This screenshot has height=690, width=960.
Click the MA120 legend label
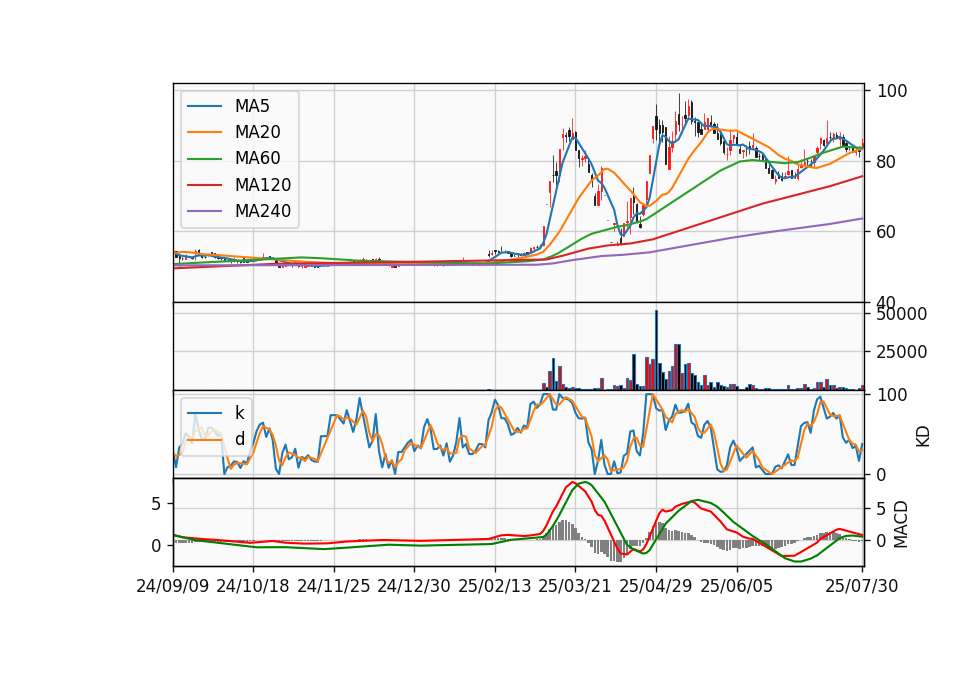[263, 184]
